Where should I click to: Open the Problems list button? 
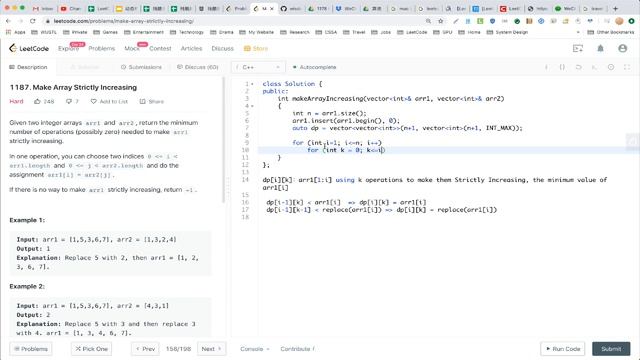point(31,349)
